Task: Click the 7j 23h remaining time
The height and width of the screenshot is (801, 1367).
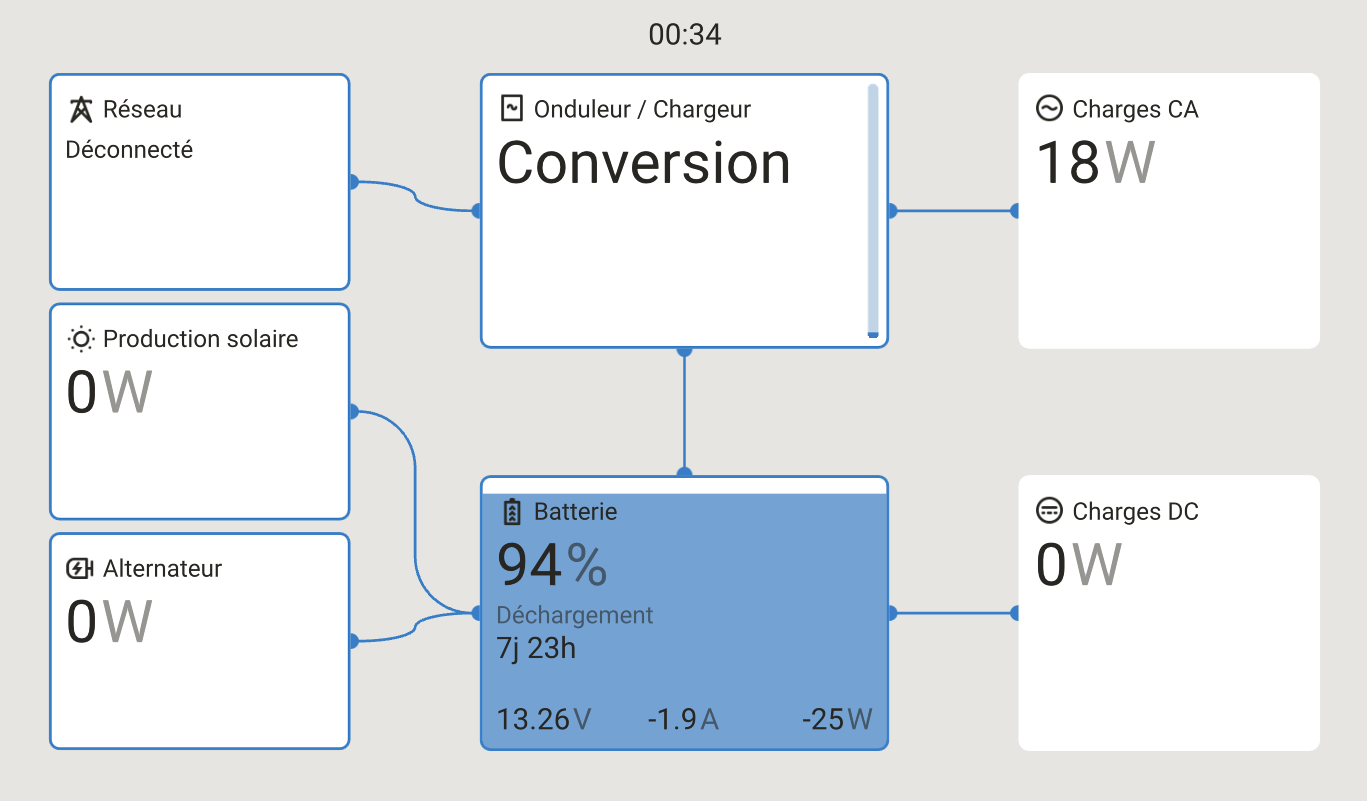Action: tap(536, 648)
